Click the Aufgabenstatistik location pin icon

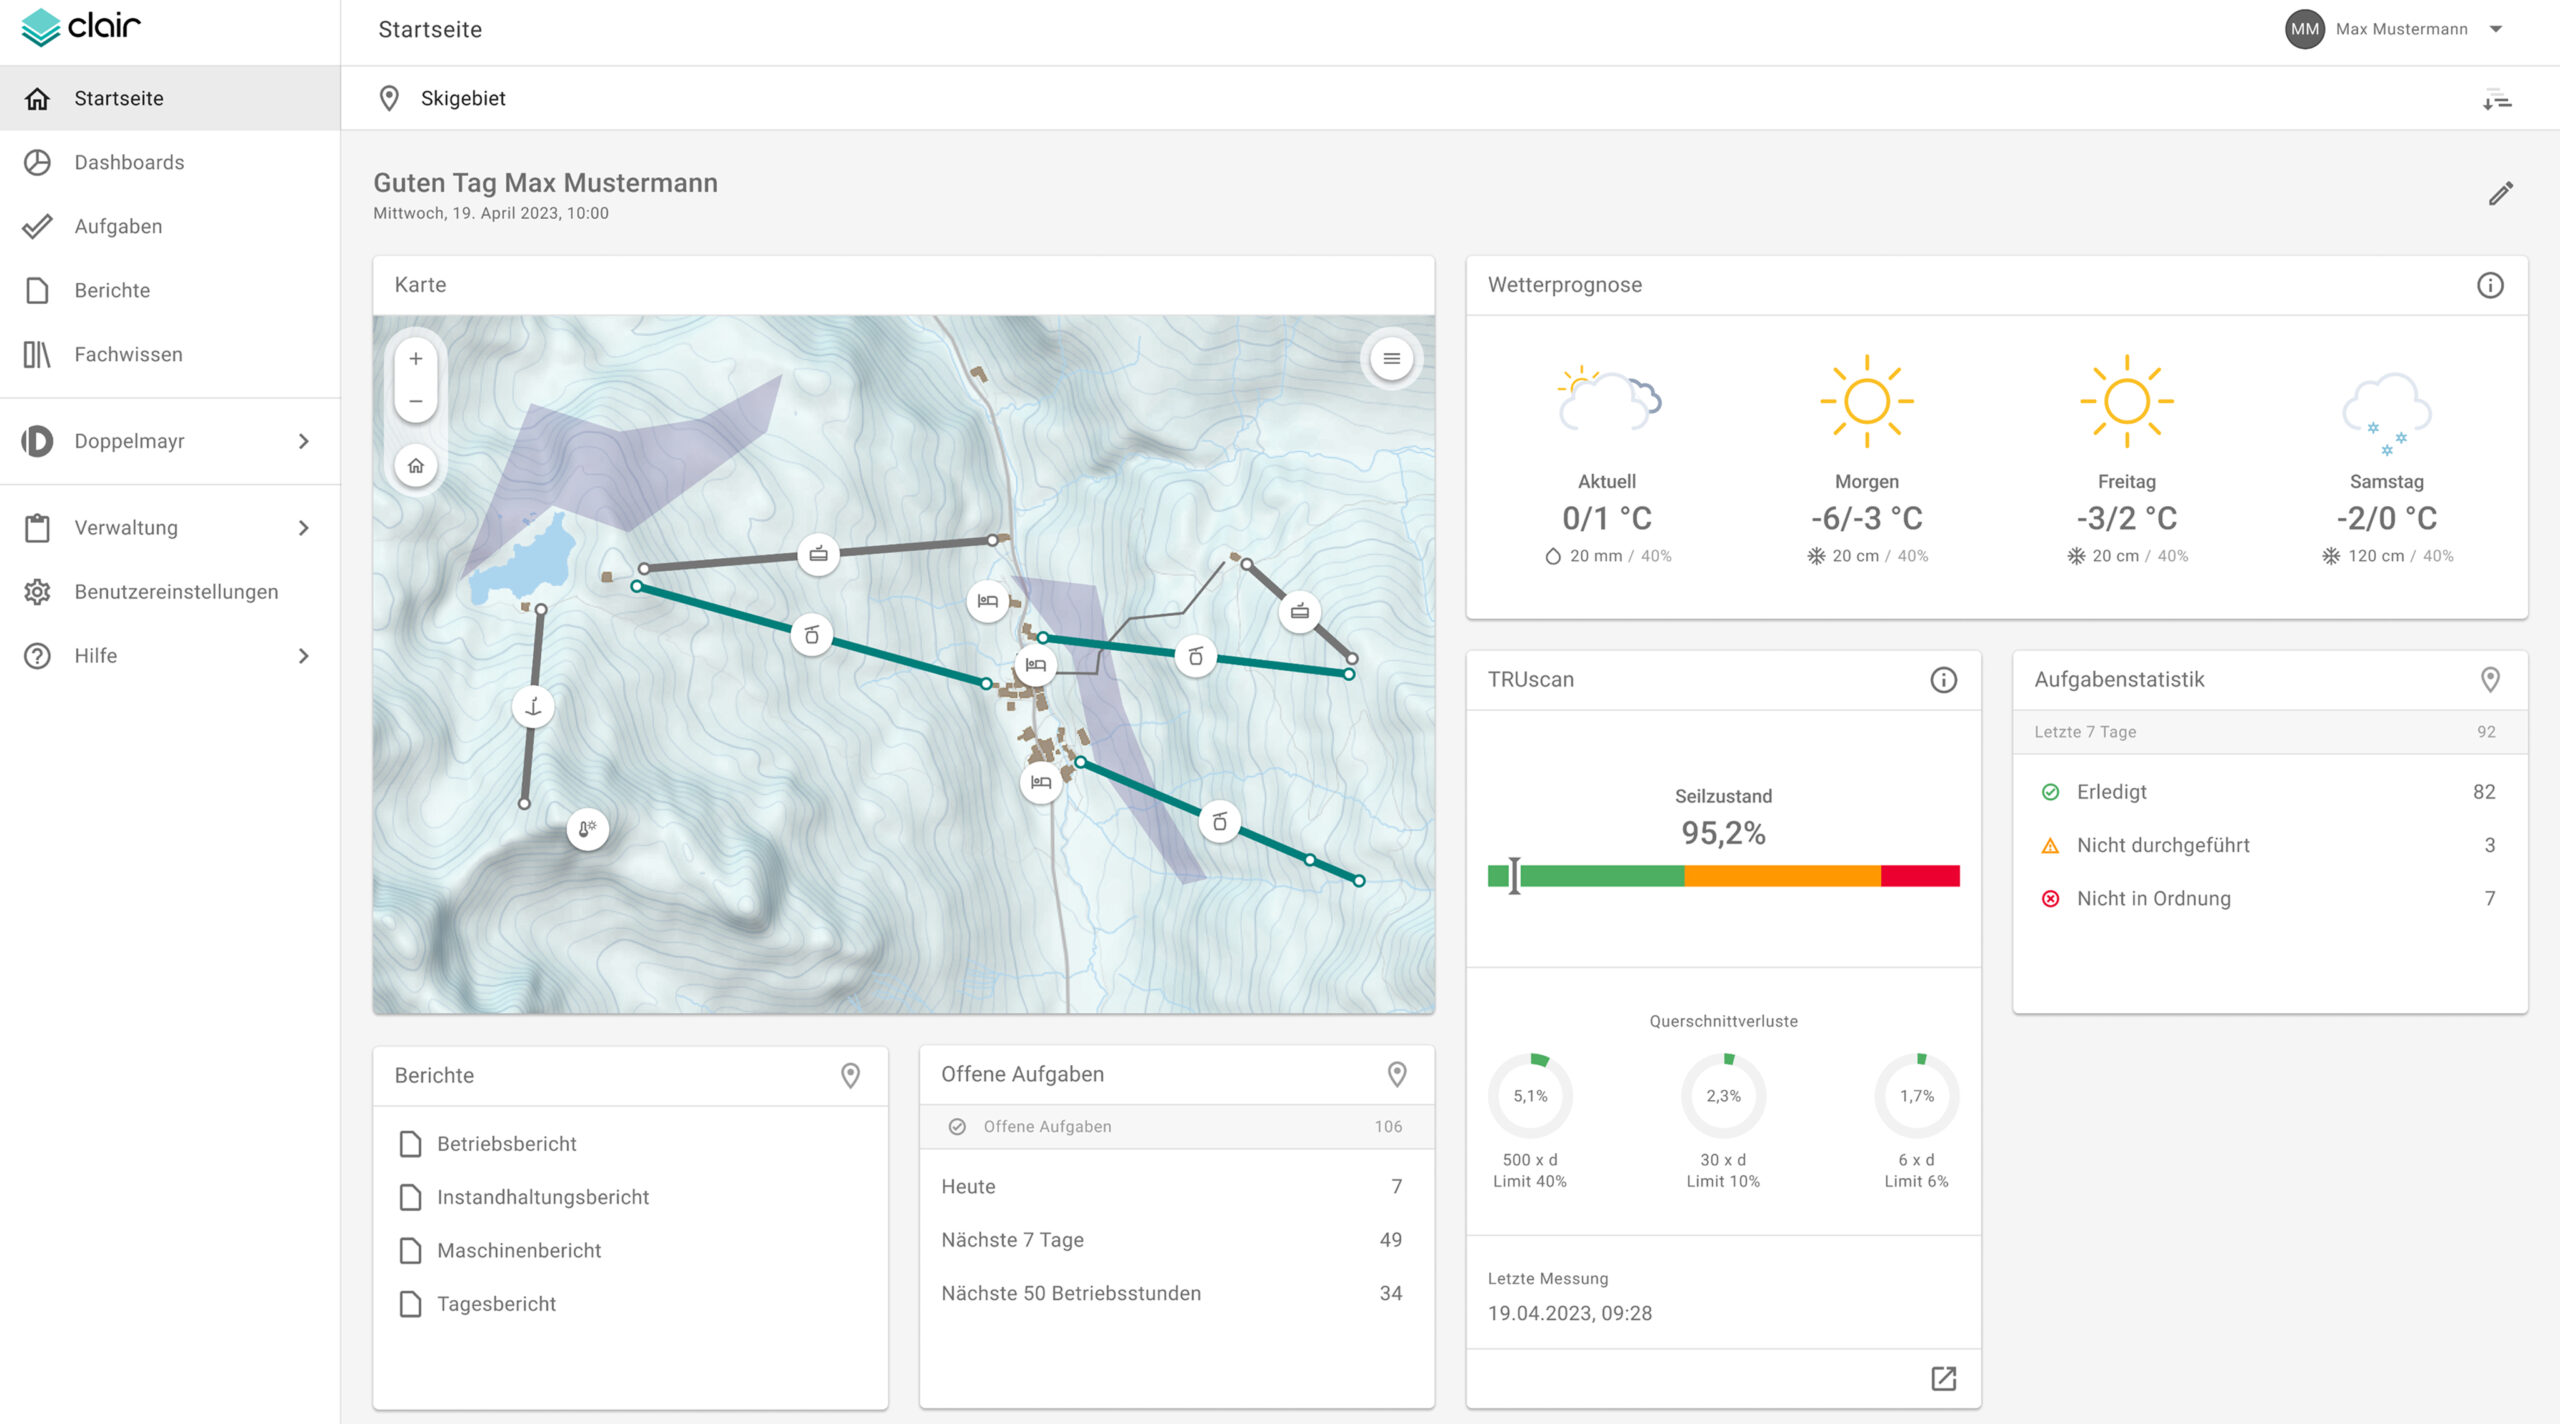[x=2490, y=680]
